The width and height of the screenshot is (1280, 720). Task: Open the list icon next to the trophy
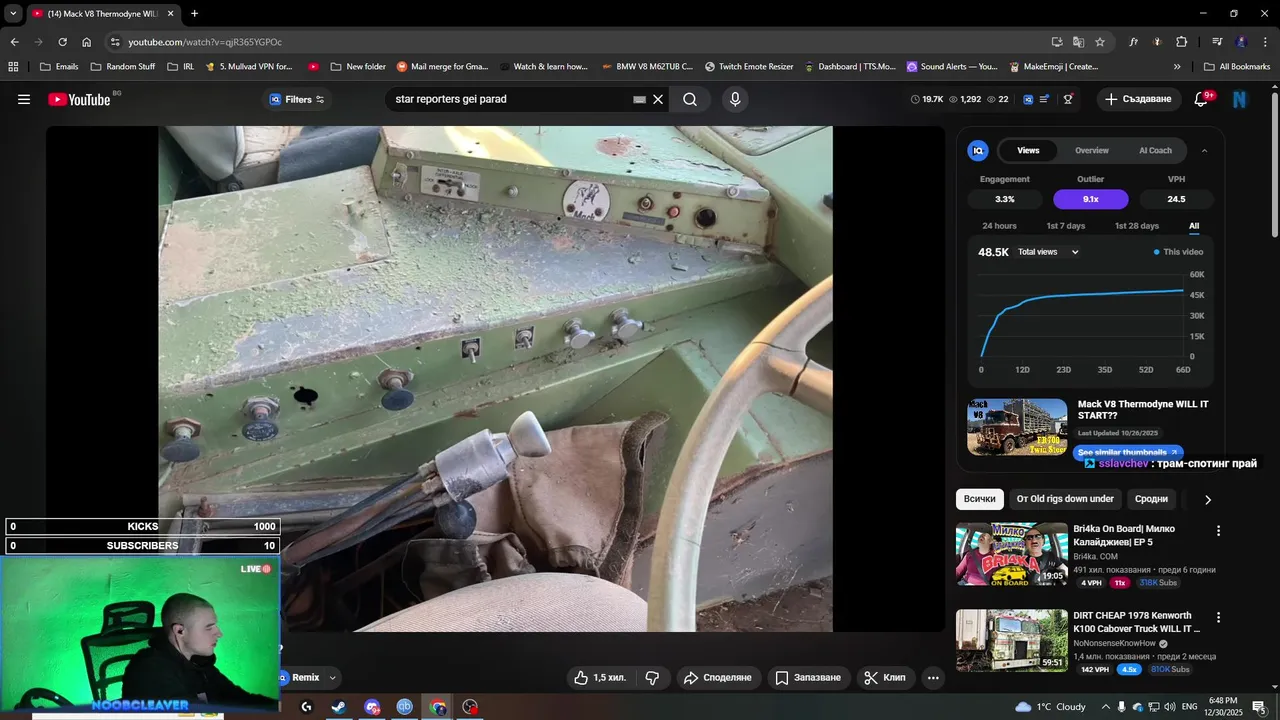(1045, 99)
